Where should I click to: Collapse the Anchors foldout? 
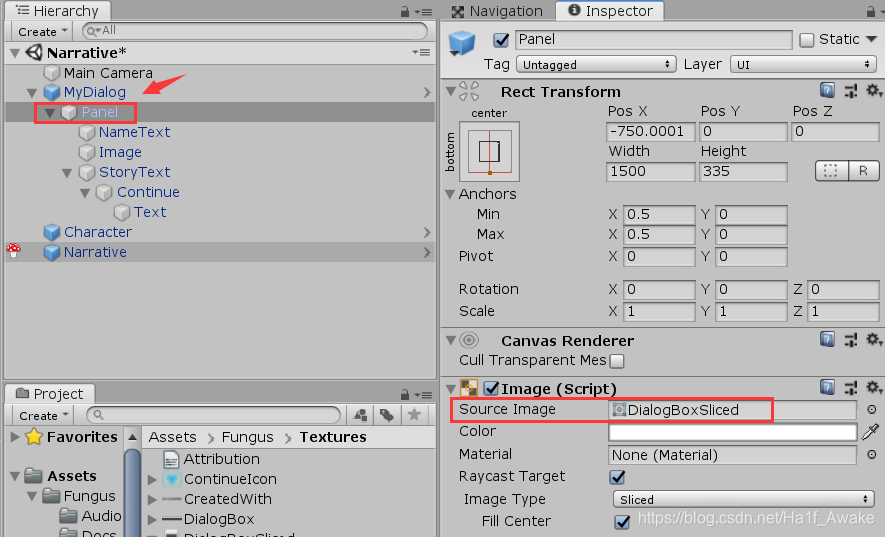point(450,194)
